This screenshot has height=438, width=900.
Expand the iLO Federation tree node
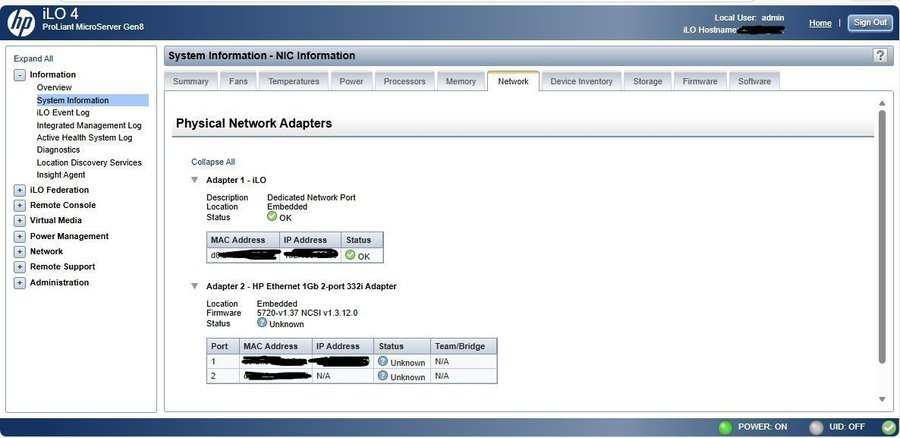click(x=20, y=190)
